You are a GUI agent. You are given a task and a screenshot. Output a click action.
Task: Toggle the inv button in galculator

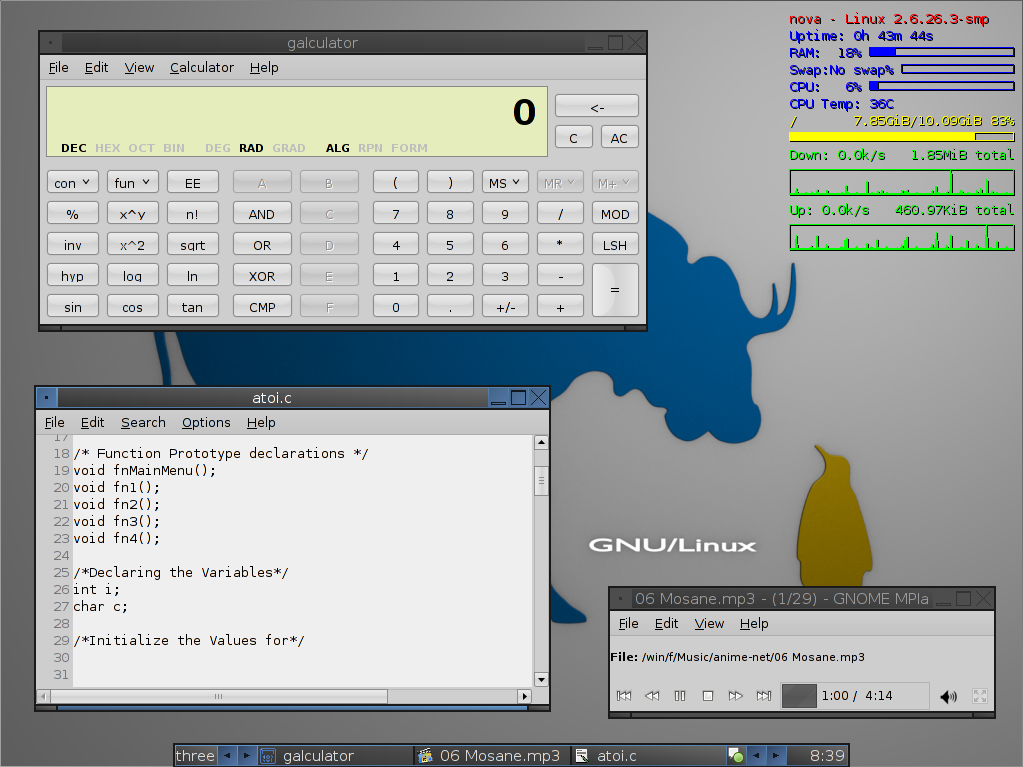73,245
